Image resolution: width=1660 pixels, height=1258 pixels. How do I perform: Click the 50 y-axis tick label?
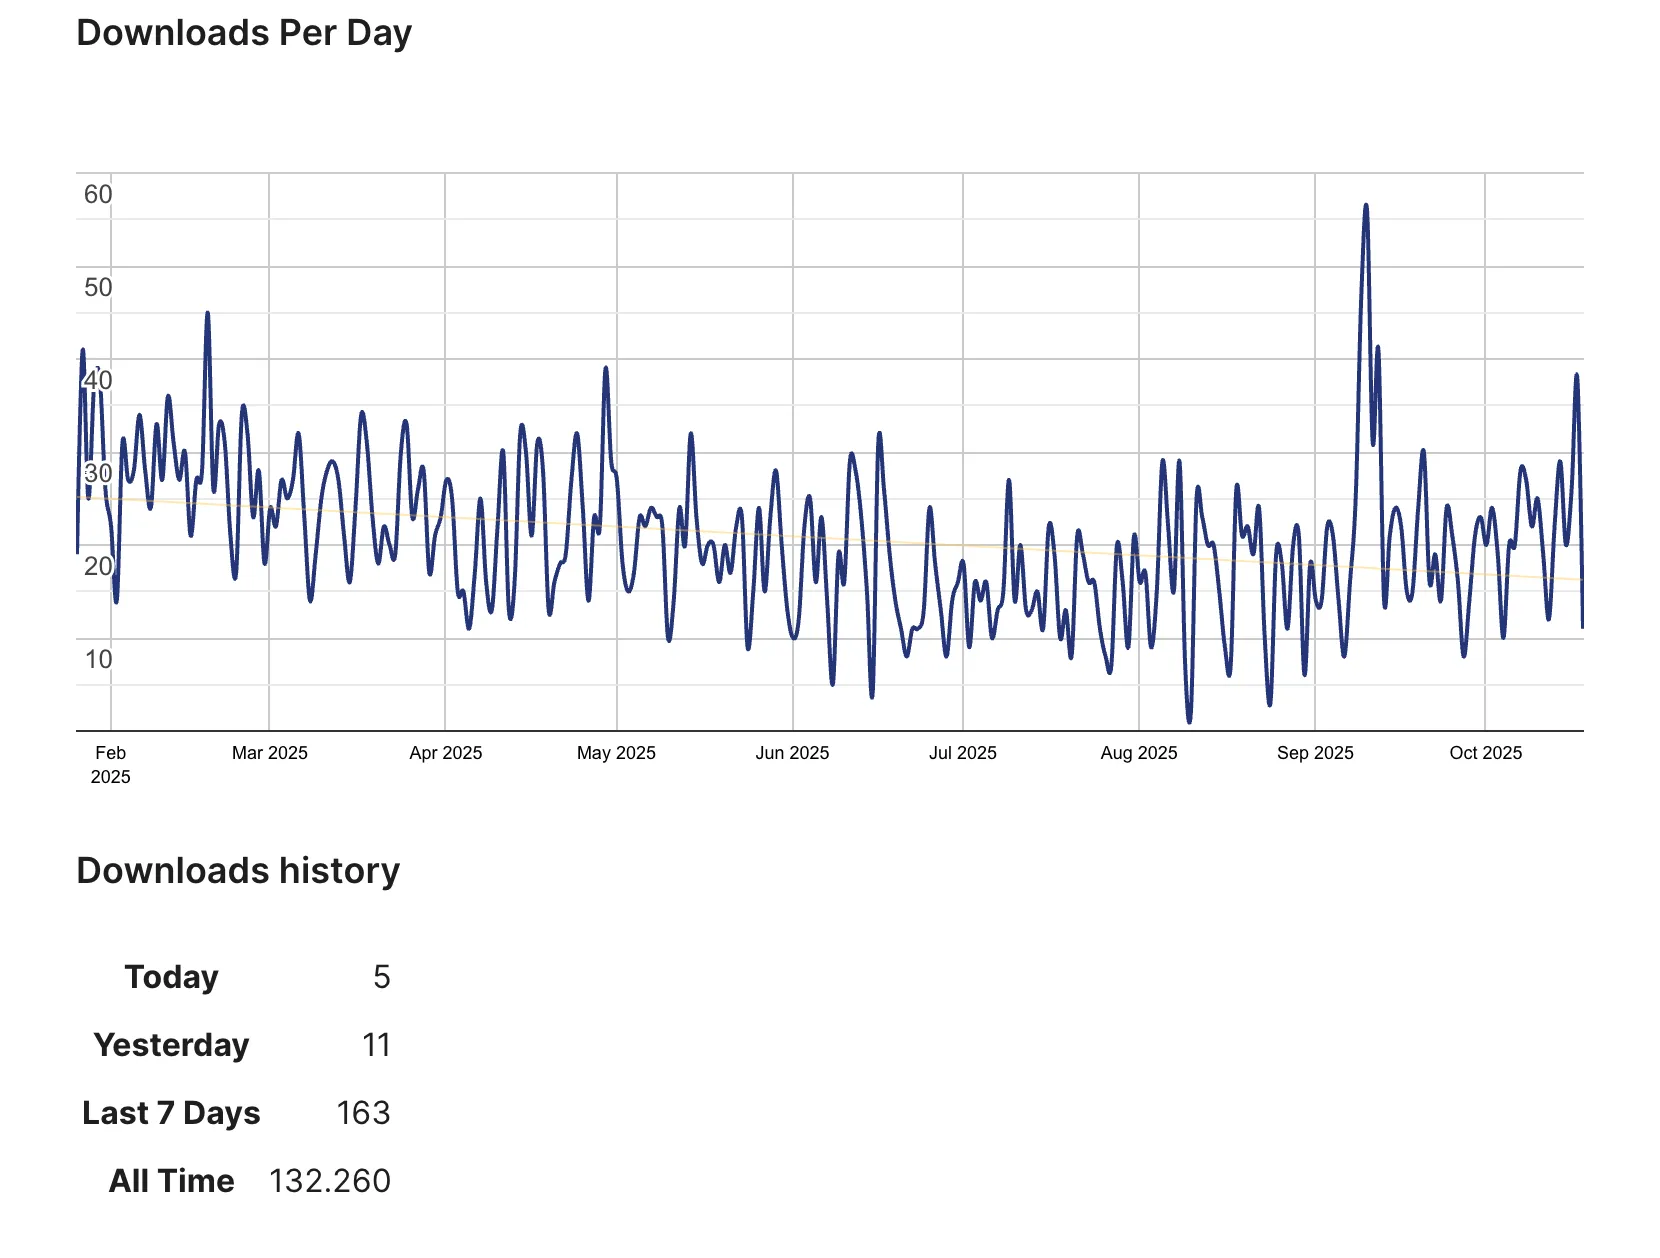[98, 288]
